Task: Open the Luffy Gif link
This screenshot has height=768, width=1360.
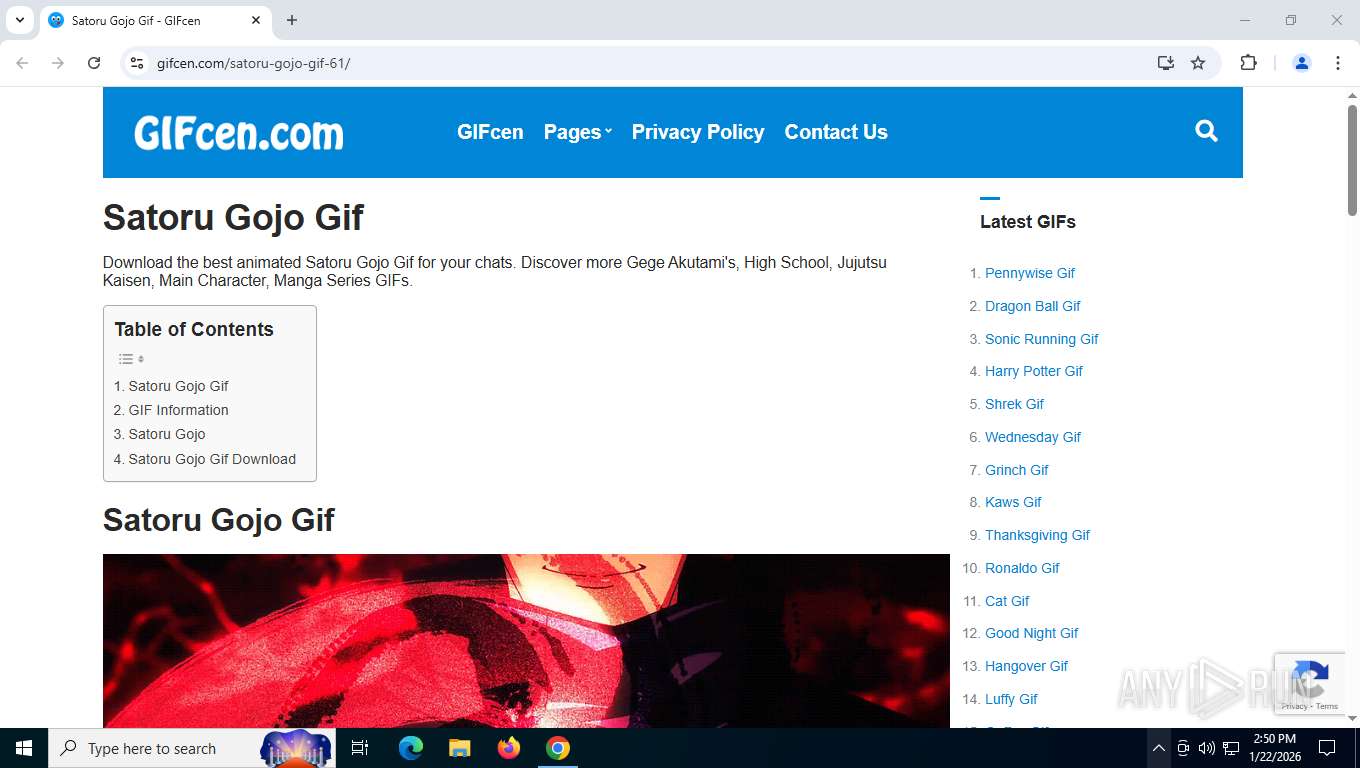Action: click(1011, 699)
